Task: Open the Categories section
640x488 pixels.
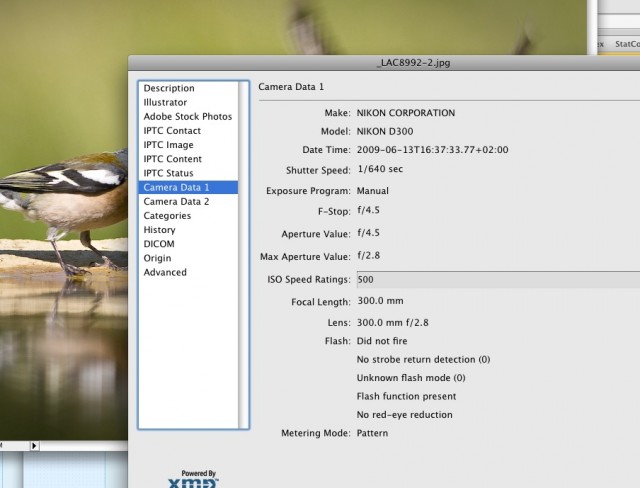Action: pyautogui.click(x=167, y=216)
